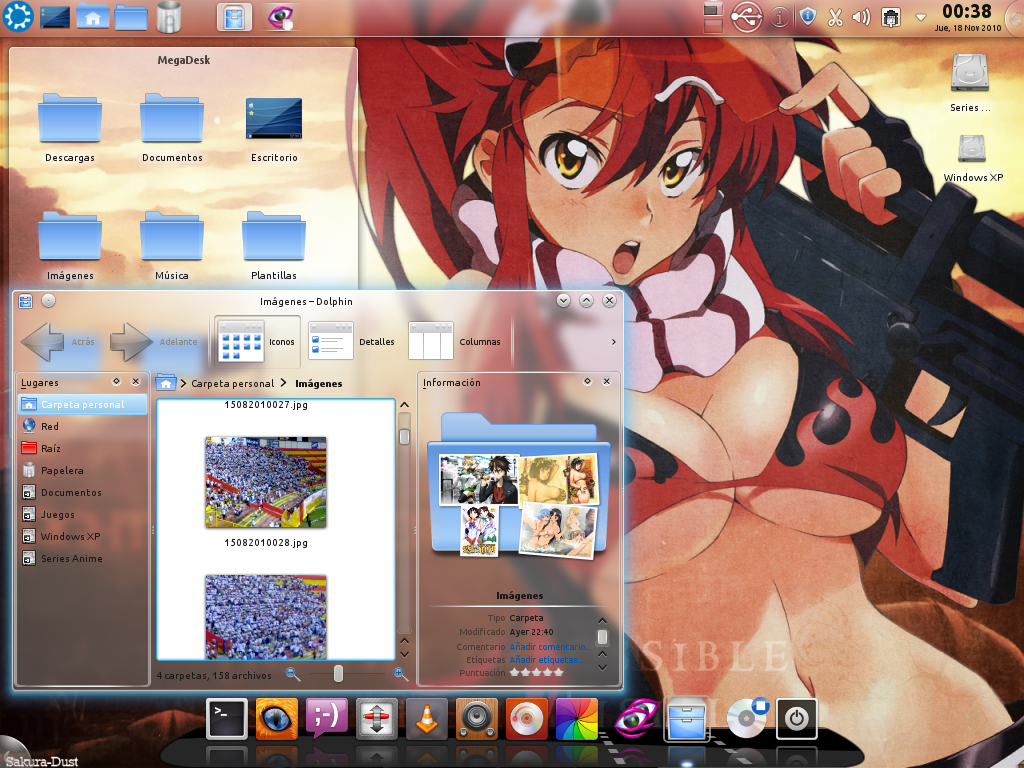The height and width of the screenshot is (768, 1024).
Task: Expand the Dolphin toolbar overflow chevron
Action: 613,342
